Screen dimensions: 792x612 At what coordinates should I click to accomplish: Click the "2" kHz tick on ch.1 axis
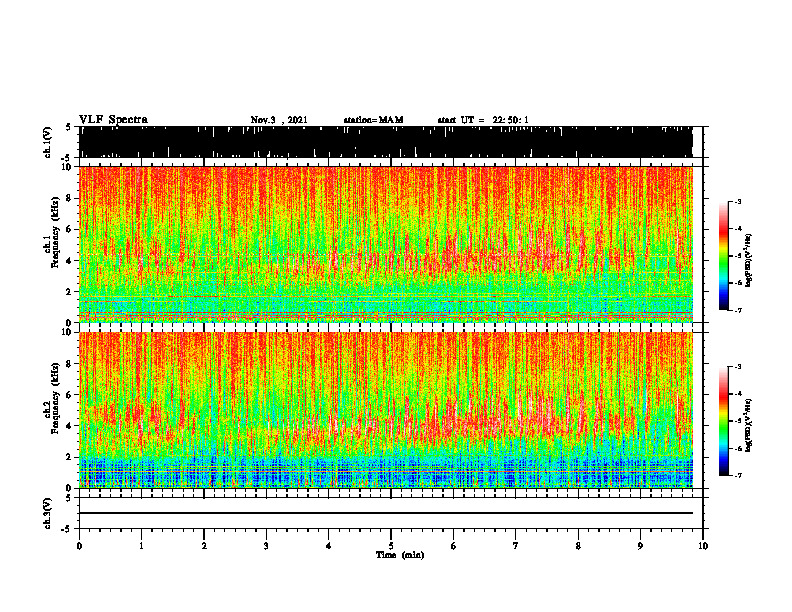[70, 292]
